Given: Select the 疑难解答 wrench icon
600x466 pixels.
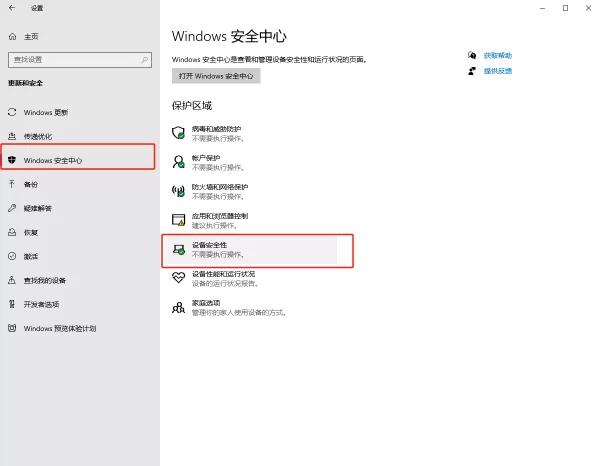Looking at the screenshot, I should pyautogui.click(x=12, y=208).
